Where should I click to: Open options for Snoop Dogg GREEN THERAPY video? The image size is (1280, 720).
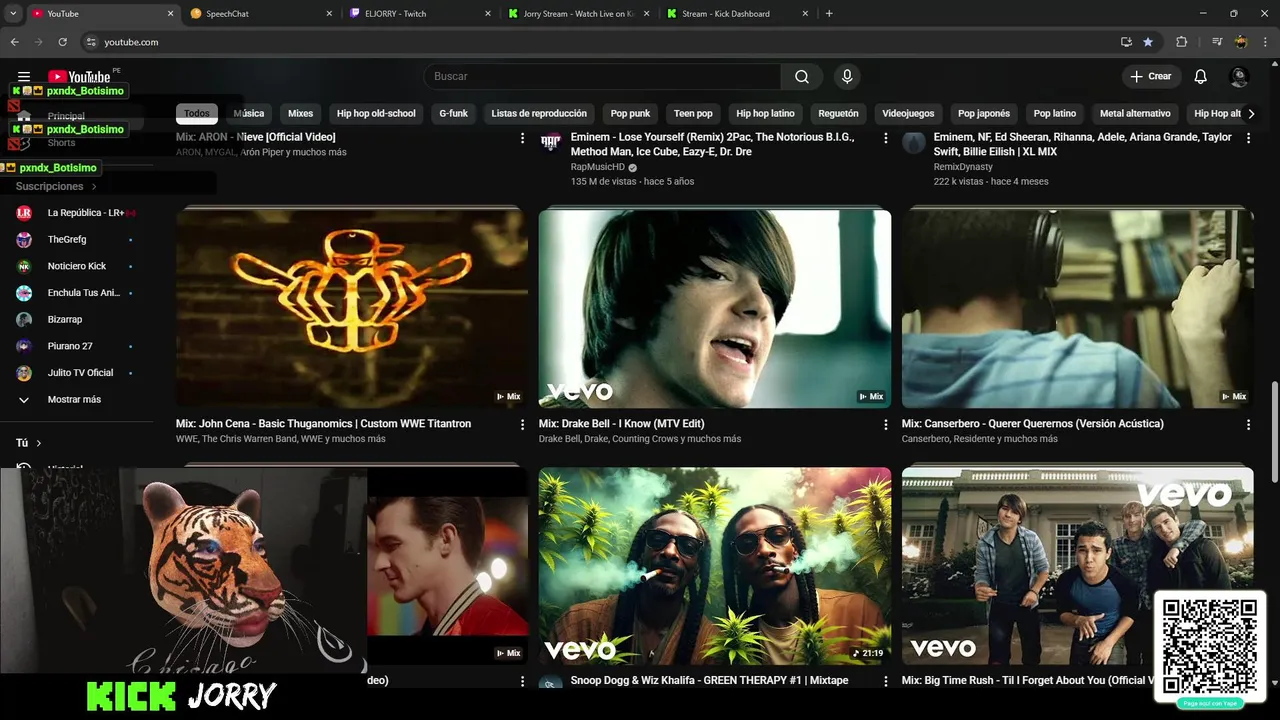(x=885, y=681)
